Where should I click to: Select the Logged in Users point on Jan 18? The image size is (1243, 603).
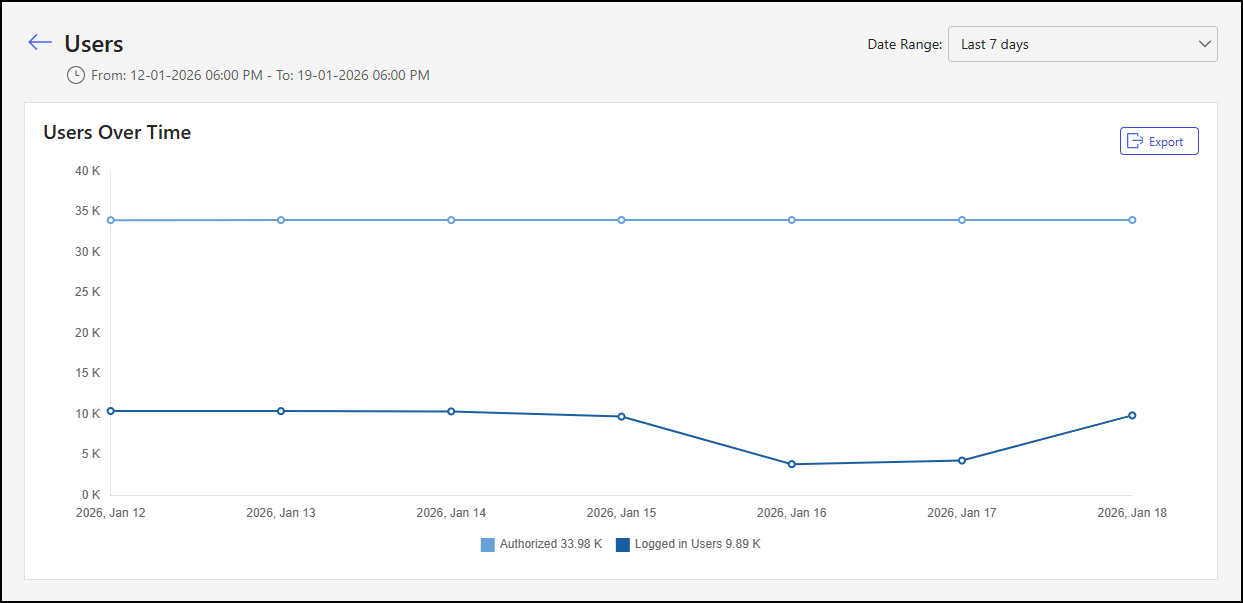tap(1132, 415)
